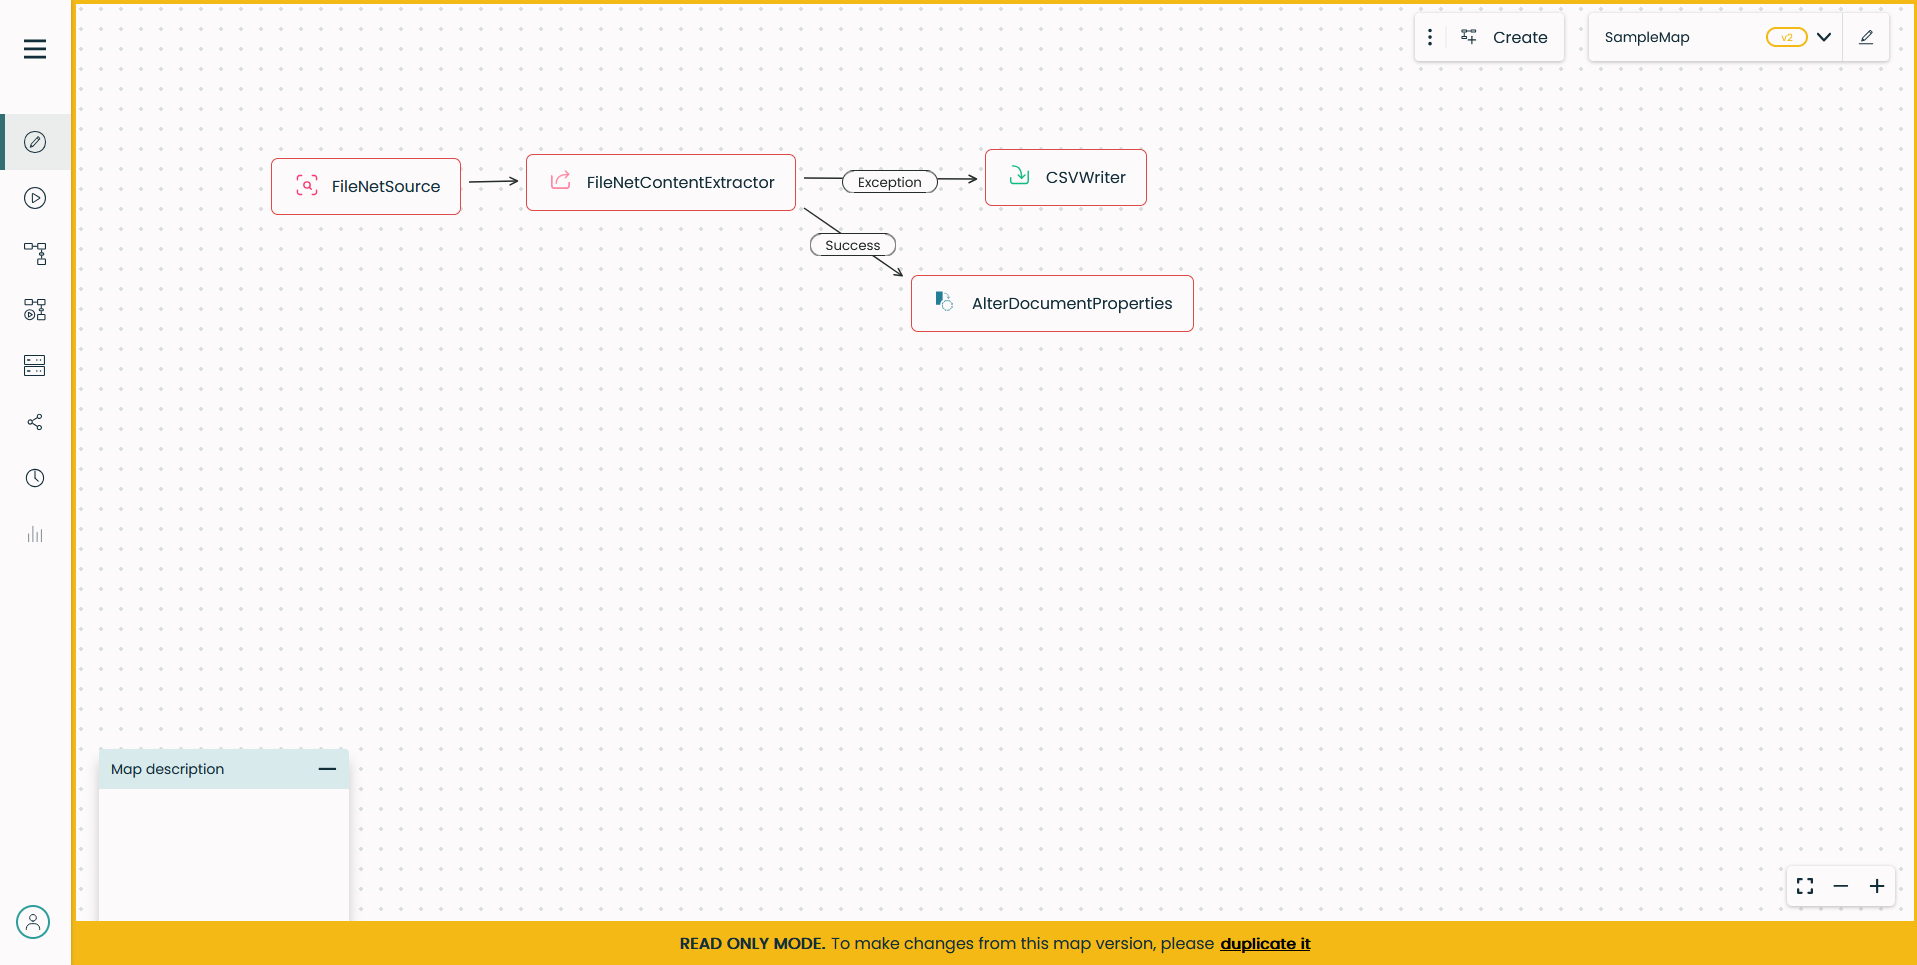1917x965 pixels.
Task: Open the hamburger main menu
Action: coord(35,49)
